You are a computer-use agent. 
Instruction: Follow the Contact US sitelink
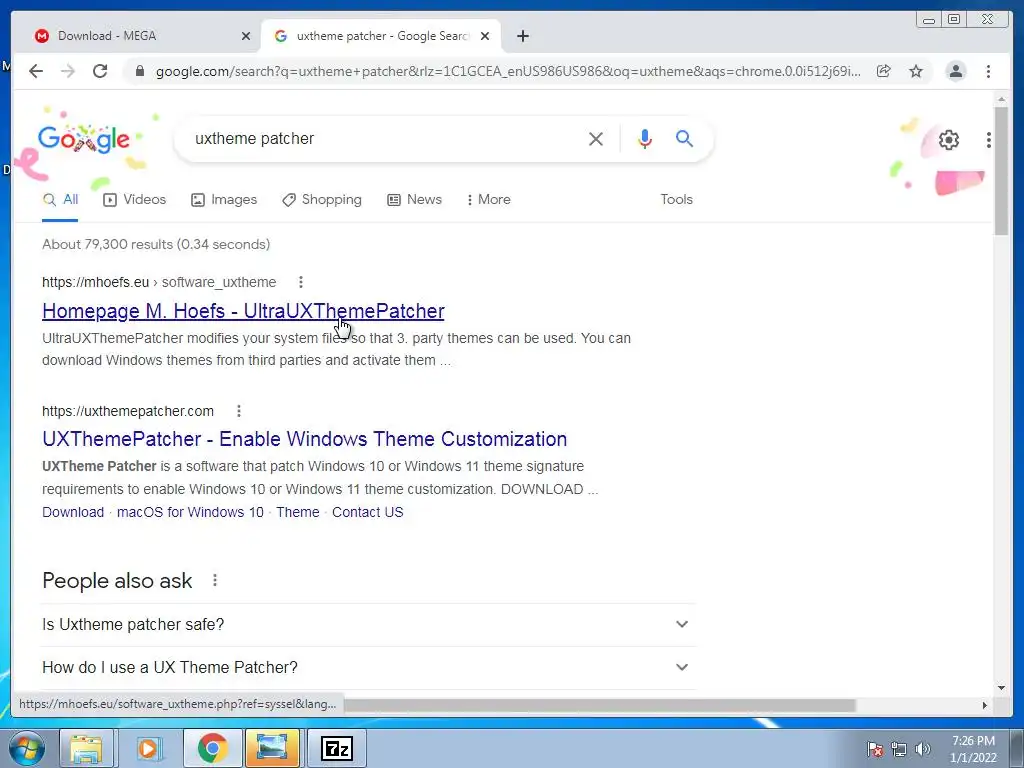tap(368, 513)
